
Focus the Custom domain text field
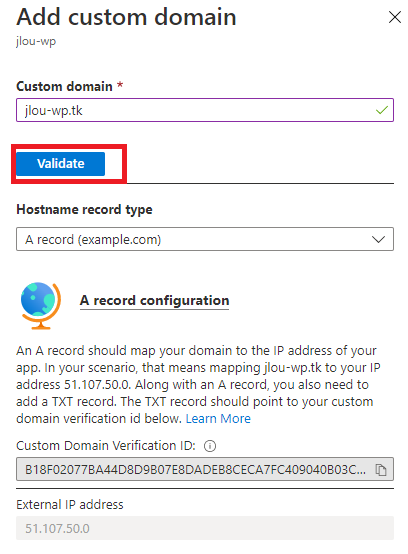click(205, 110)
